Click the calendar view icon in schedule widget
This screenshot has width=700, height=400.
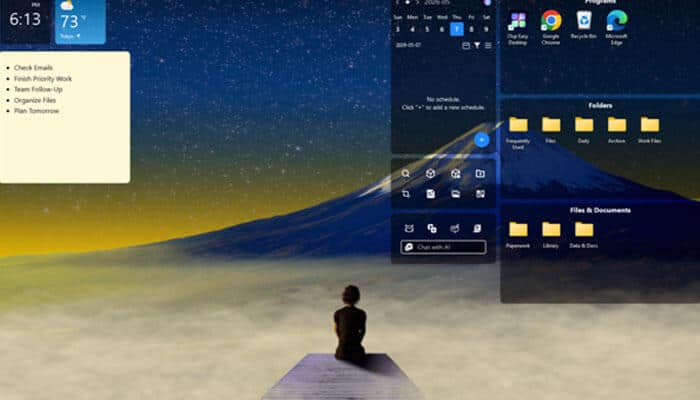[466, 45]
